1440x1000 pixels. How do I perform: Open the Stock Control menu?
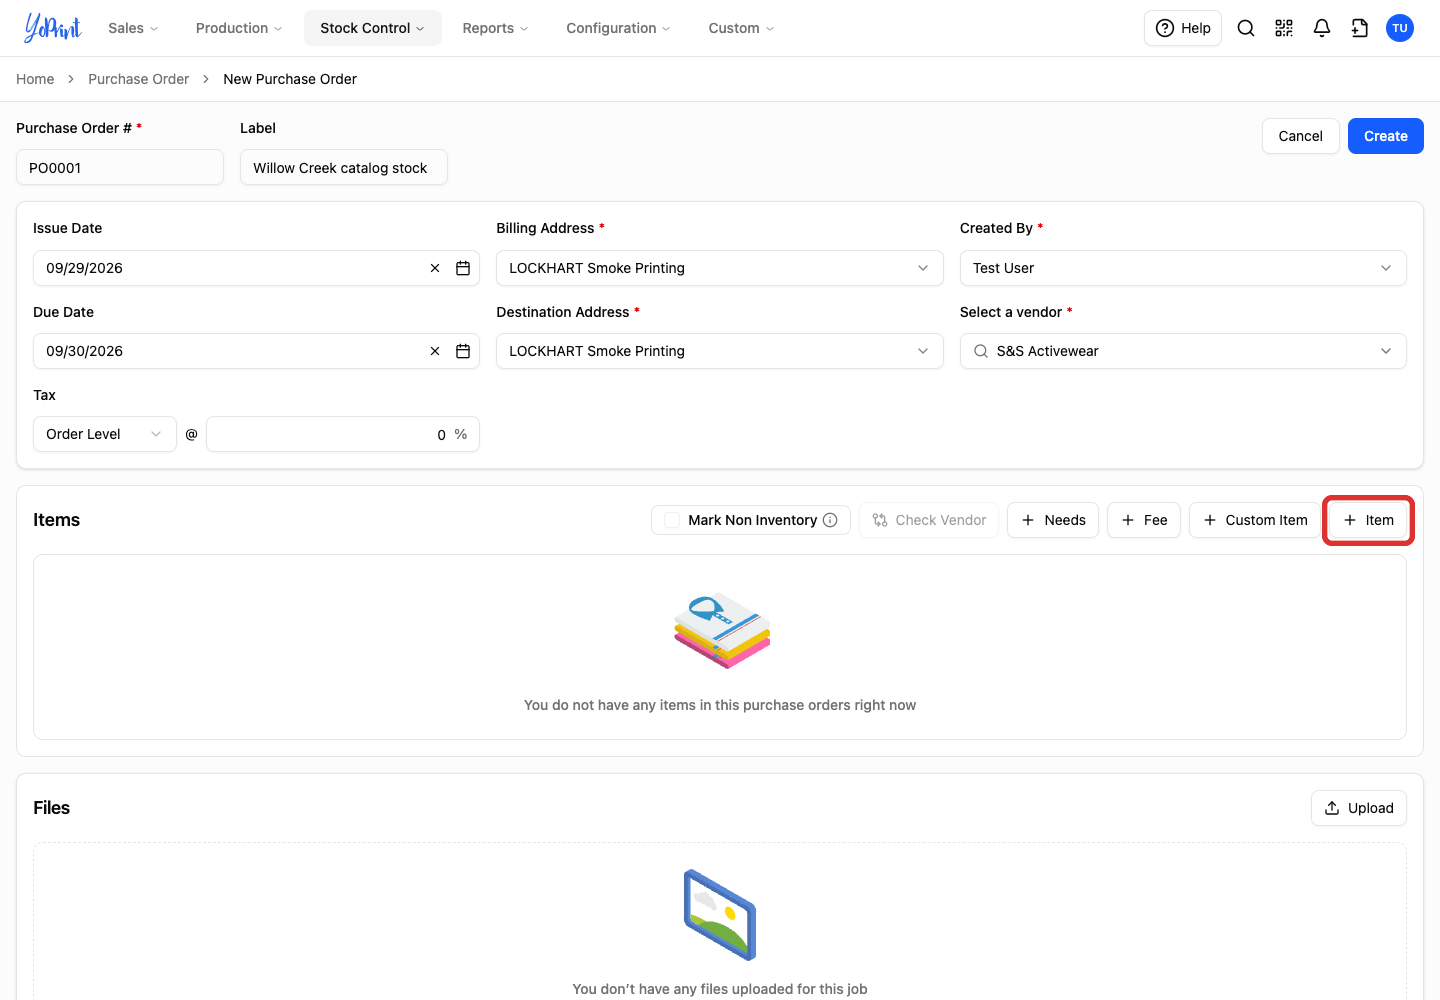pyautogui.click(x=372, y=28)
